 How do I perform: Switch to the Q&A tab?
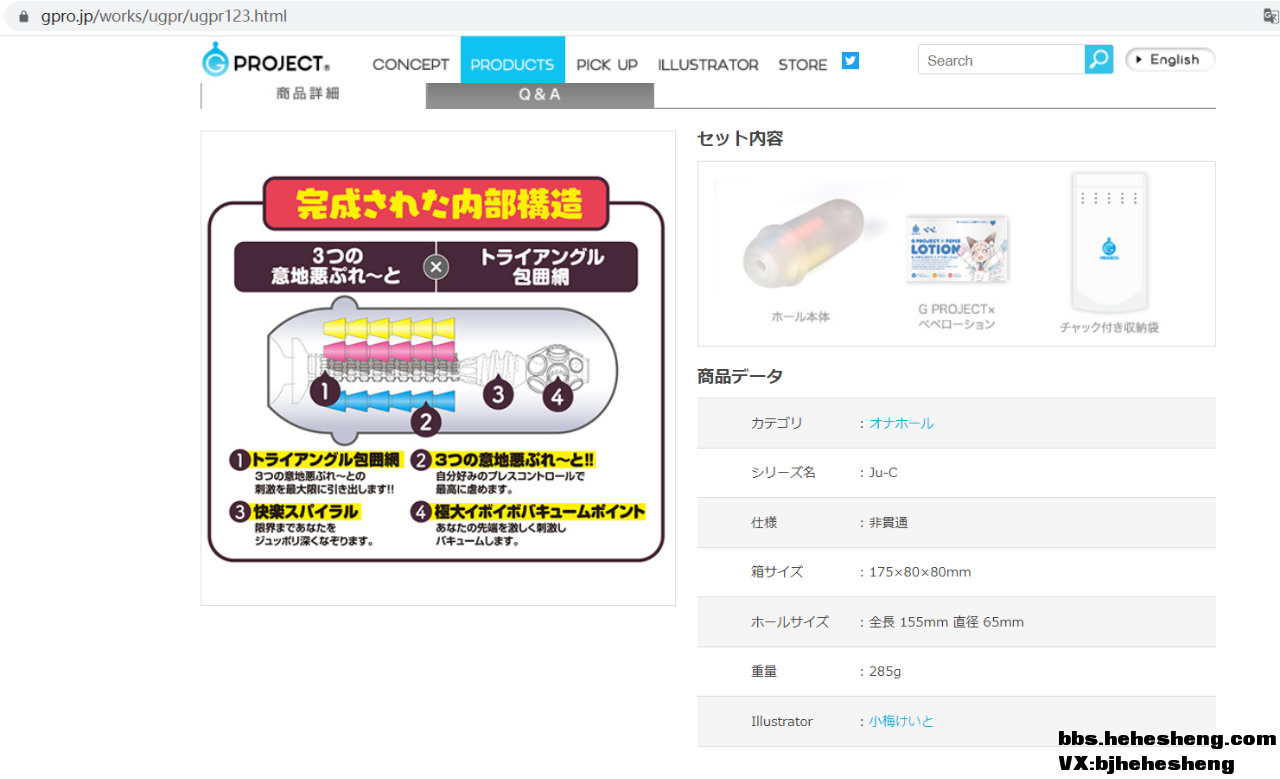[x=540, y=95]
